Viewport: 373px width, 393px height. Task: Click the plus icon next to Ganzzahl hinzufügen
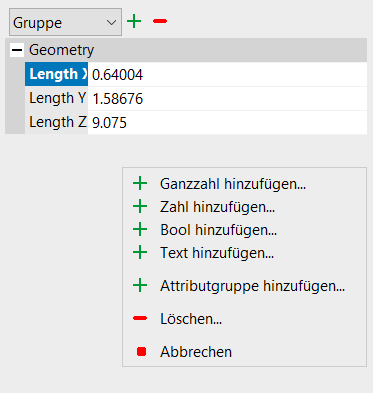pos(140,184)
